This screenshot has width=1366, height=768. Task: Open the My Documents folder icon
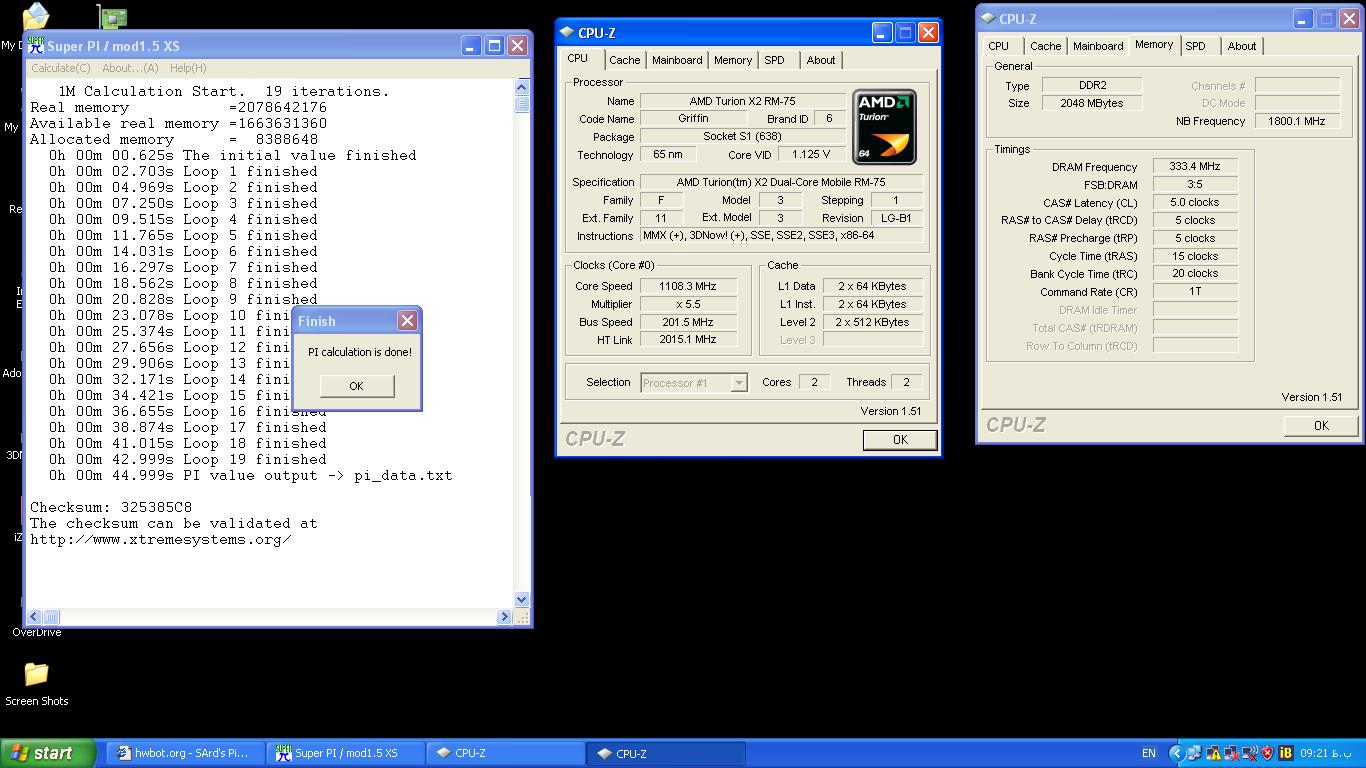click(36, 16)
